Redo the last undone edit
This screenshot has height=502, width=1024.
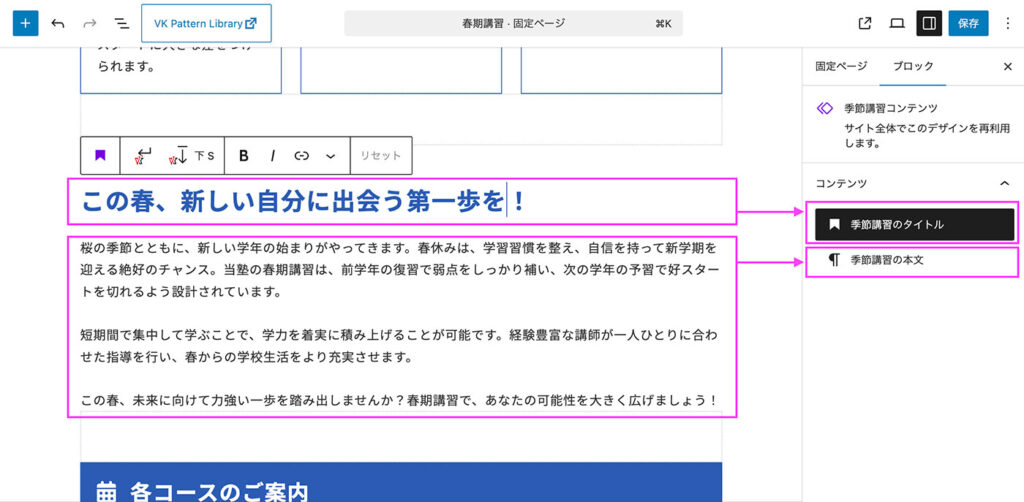click(x=90, y=23)
